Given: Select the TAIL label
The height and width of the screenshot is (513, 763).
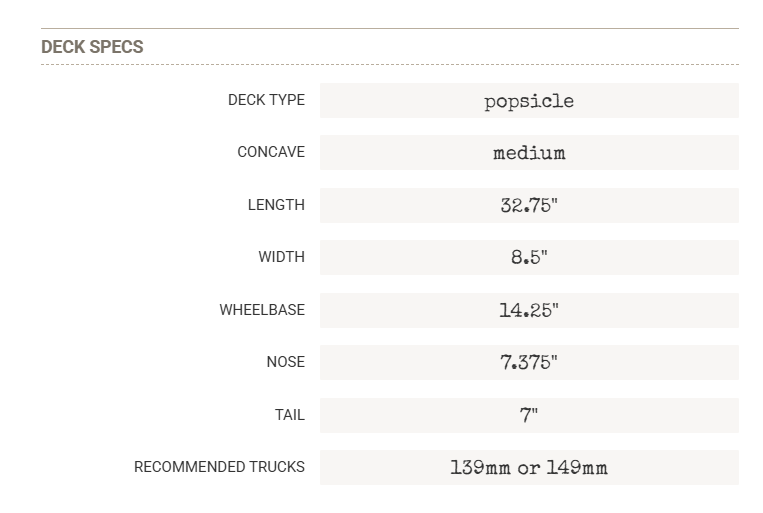Looking at the screenshot, I should tap(289, 415).
